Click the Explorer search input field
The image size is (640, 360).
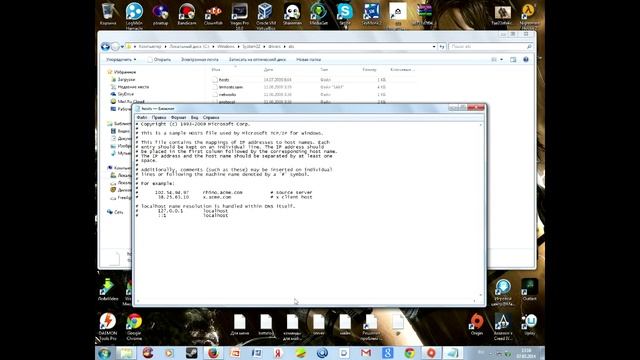click(x=490, y=47)
